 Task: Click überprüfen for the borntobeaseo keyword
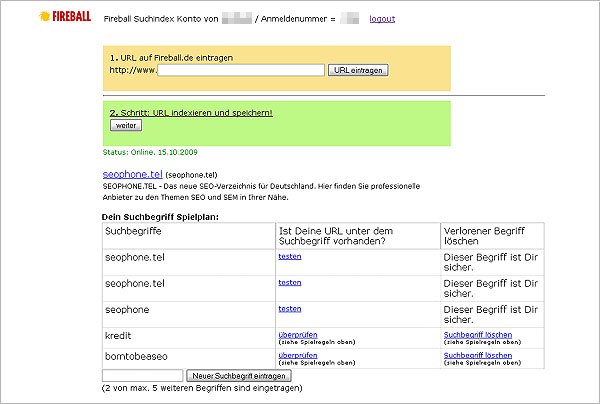[x=297, y=355]
